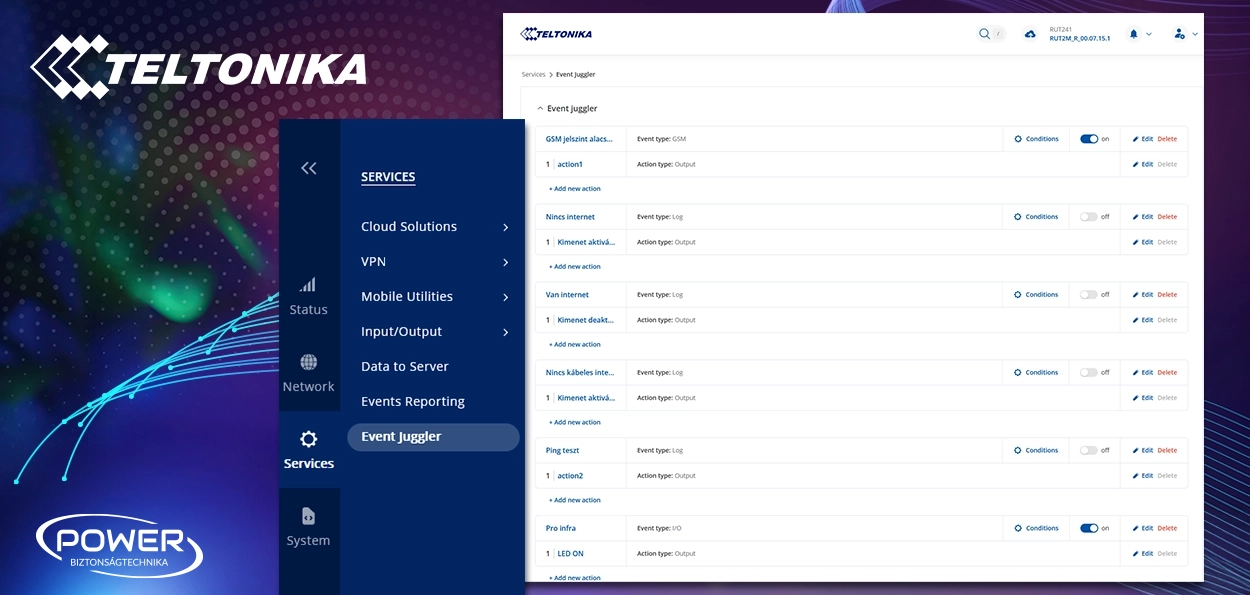Open the Ping teszt rule name
The image size is (1250, 595).
point(563,451)
